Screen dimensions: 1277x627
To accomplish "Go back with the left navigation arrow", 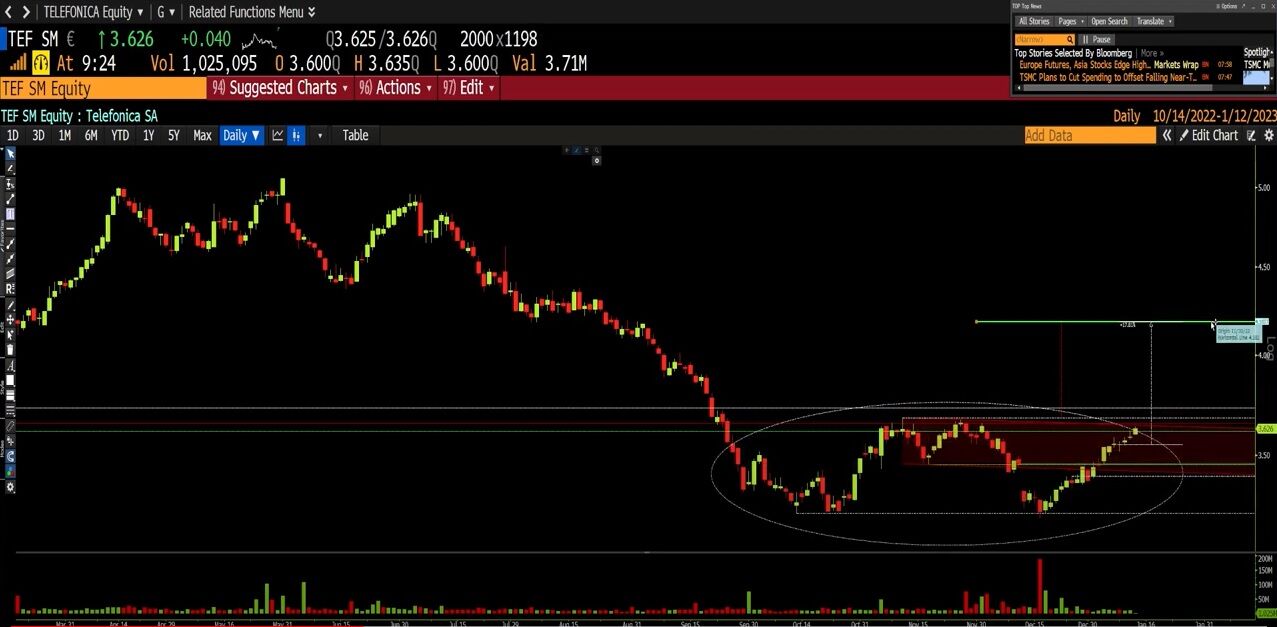I will click(9, 12).
